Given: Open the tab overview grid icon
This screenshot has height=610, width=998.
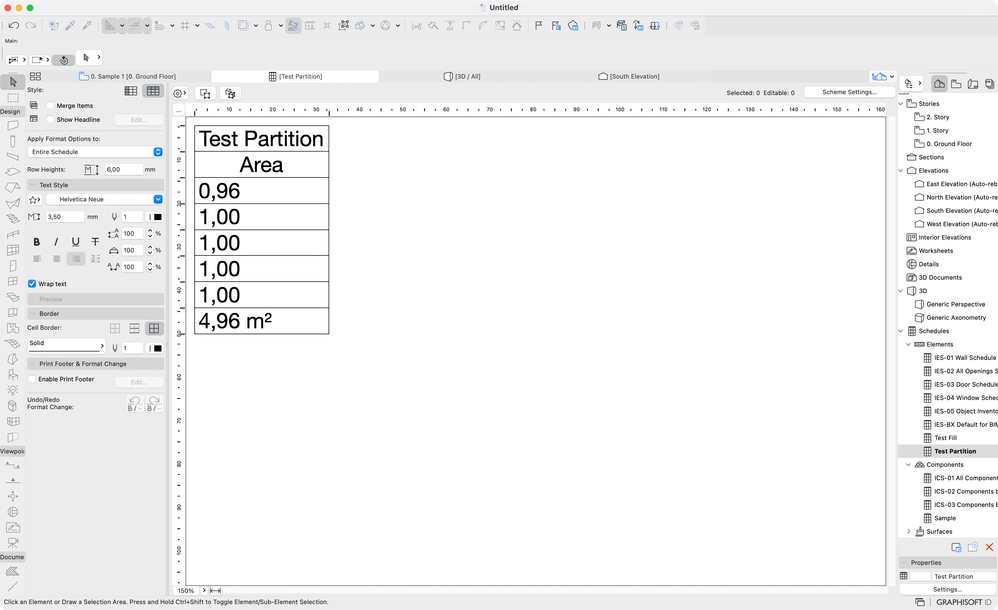Looking at the screenshot, I should (x=36, y=76).
